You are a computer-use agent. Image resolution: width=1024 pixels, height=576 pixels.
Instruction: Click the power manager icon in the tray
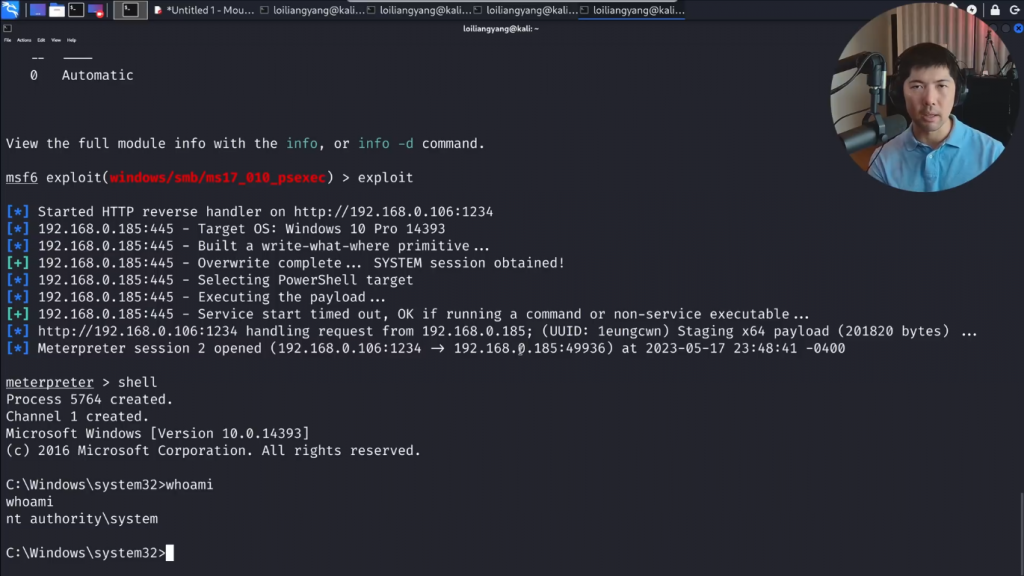coord(972,10)
